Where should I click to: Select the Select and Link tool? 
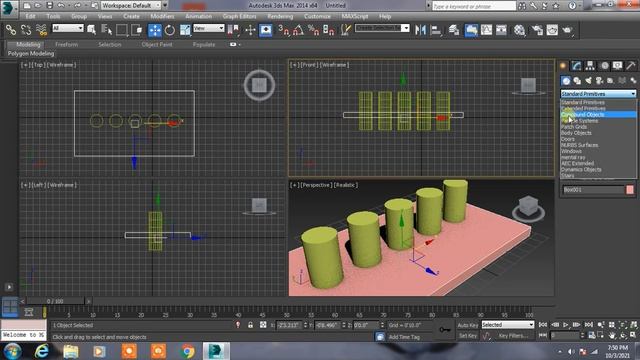[x=11, y=30]
